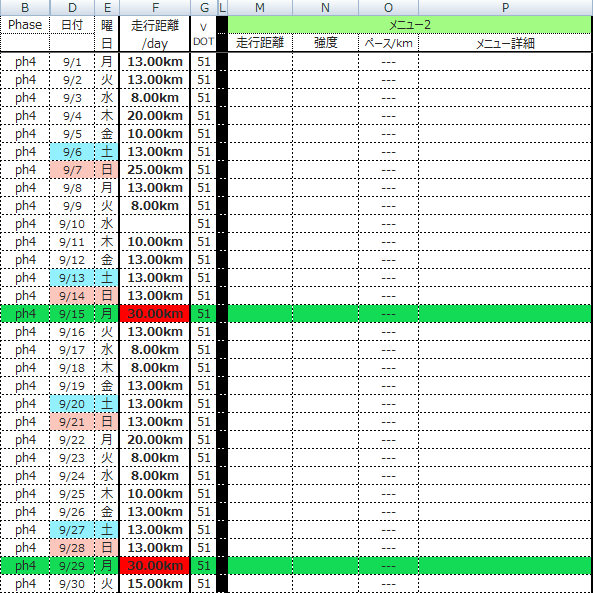The width and height of the screenshot is (593, 593).
Task: Click the 強度 header cell
Action: [x=325, y=43]
